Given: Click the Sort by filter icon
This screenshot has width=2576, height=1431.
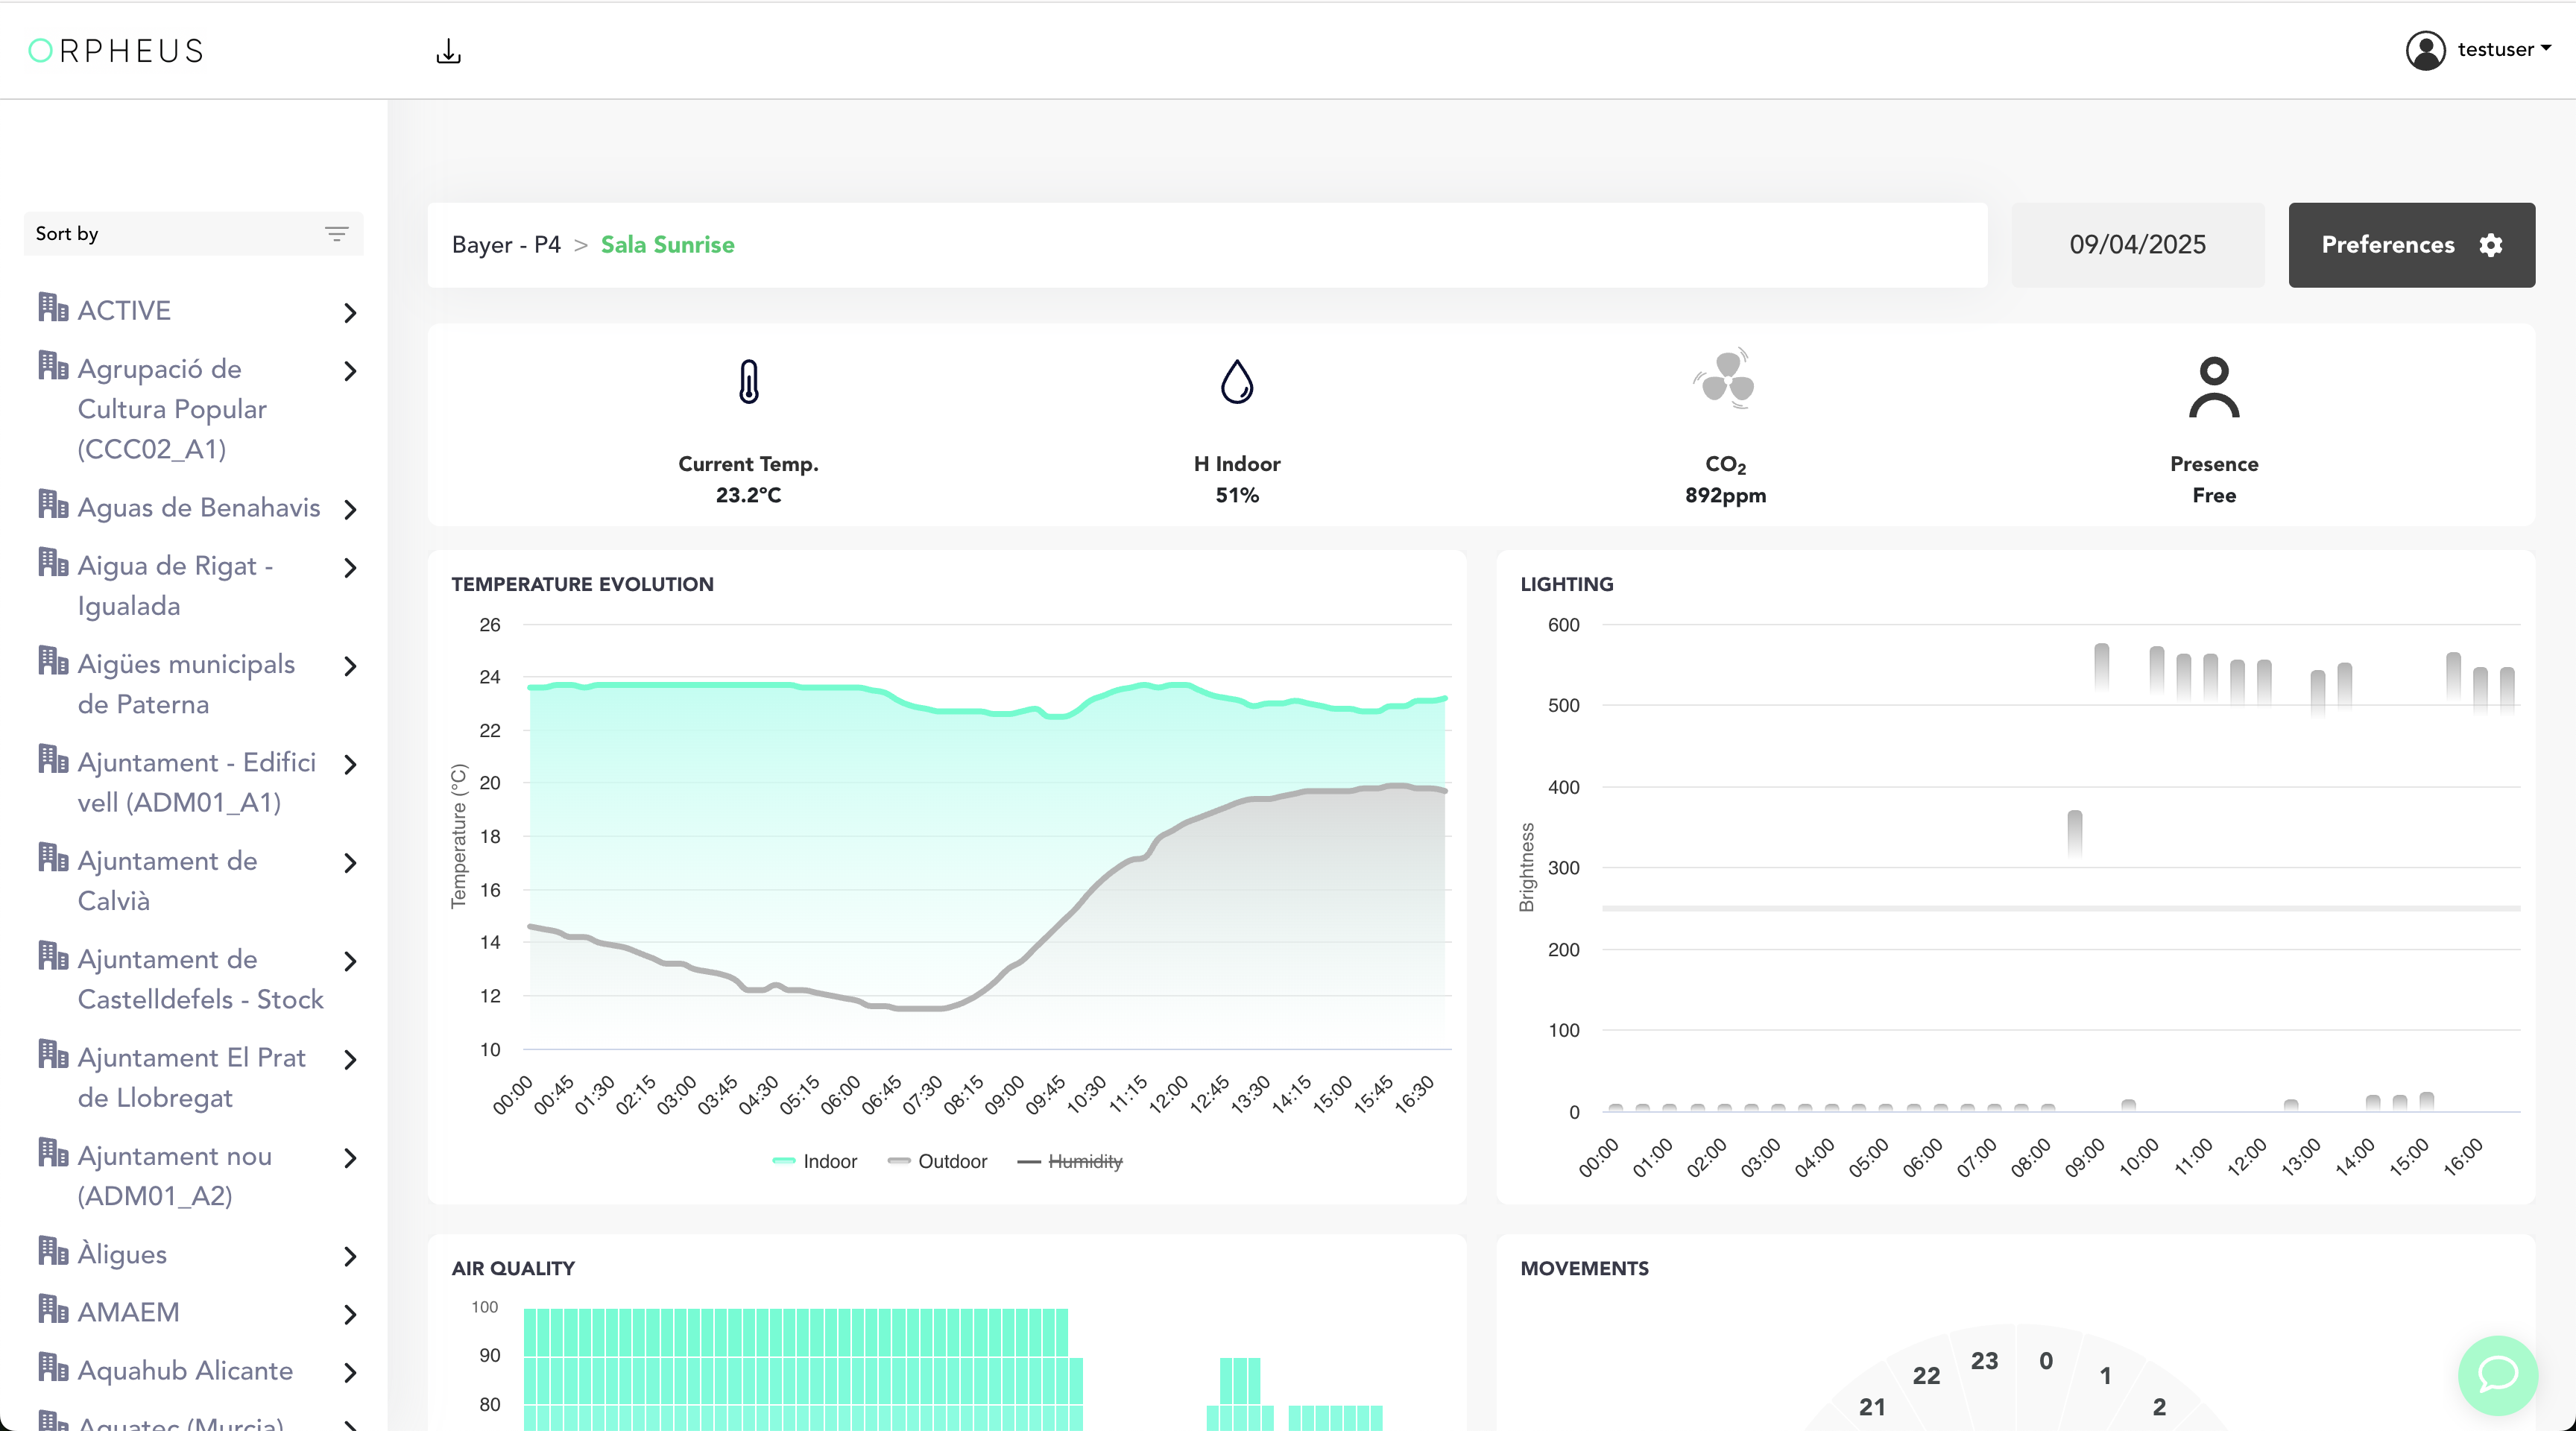Looking at the screenshot, I should tap(336, 233).
